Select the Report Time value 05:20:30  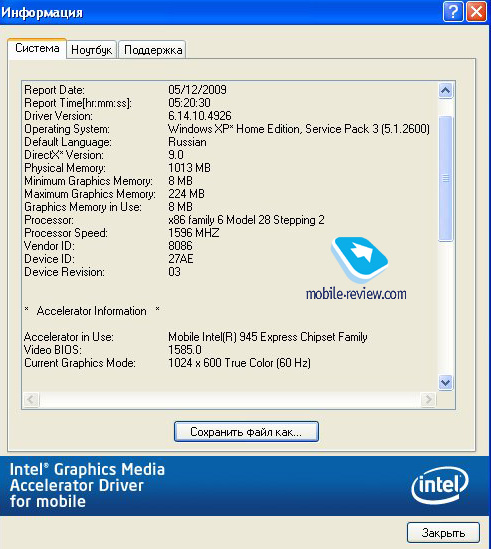(x=189, y=103)
